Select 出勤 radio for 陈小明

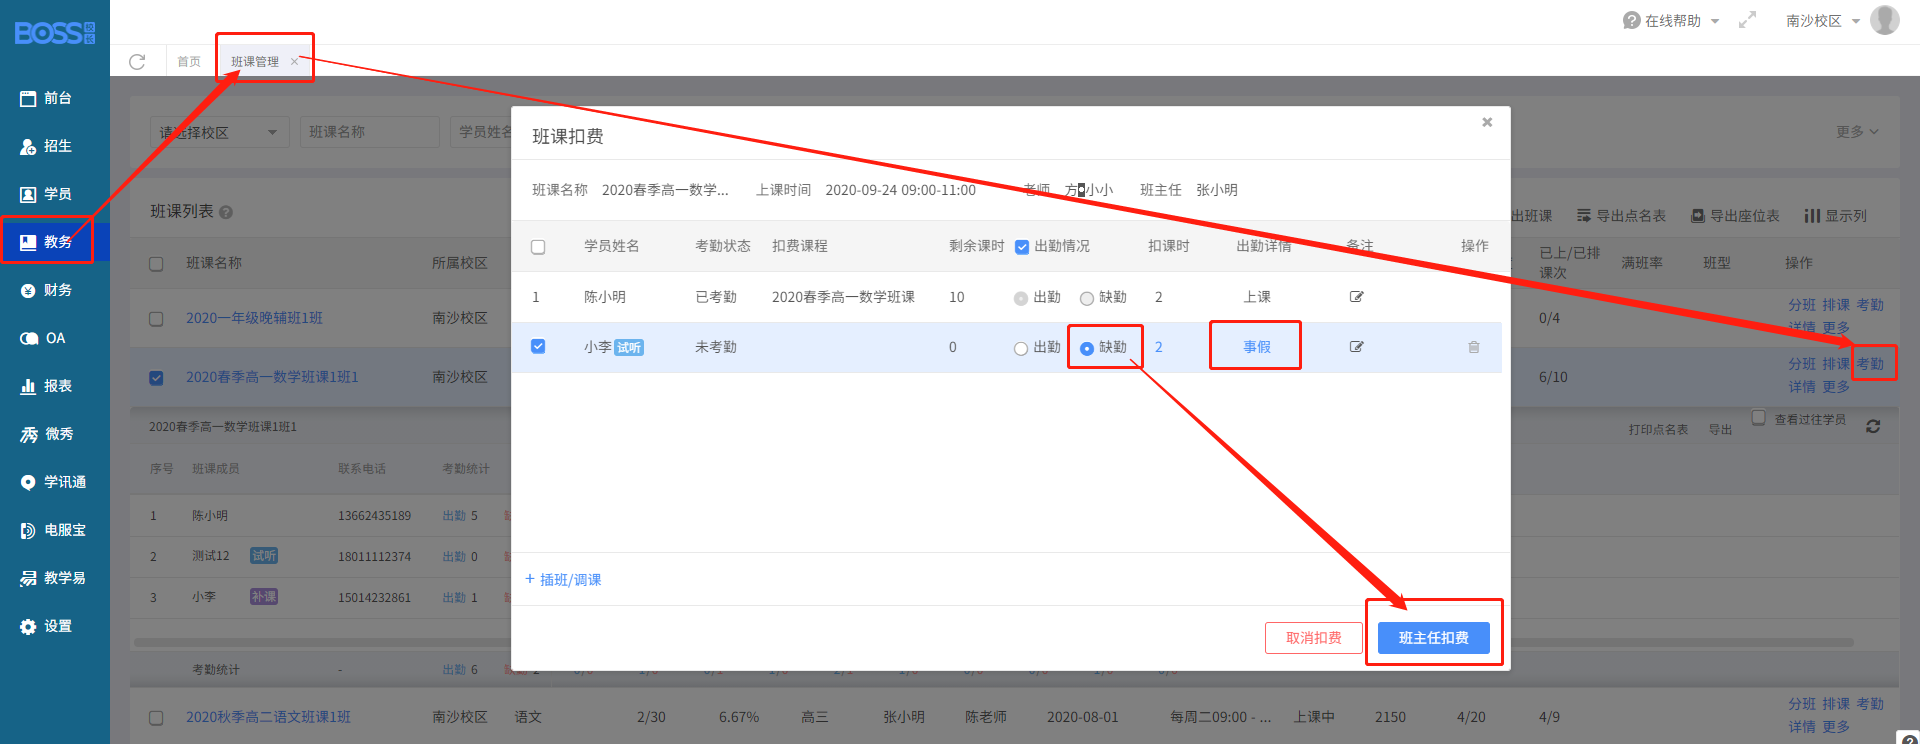(x=1021, y=299)
